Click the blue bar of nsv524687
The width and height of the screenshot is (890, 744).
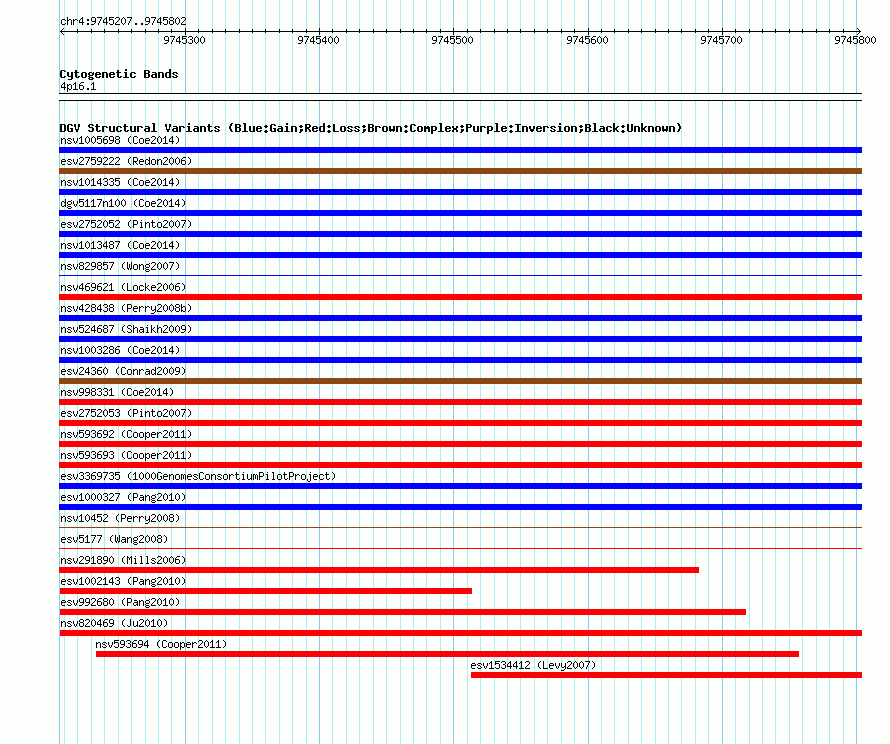460,339
